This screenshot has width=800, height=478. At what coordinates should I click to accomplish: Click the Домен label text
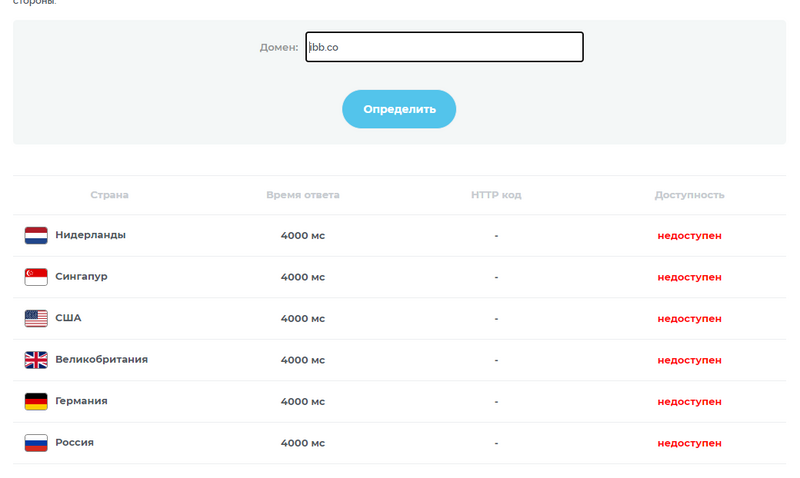point(279,47)
